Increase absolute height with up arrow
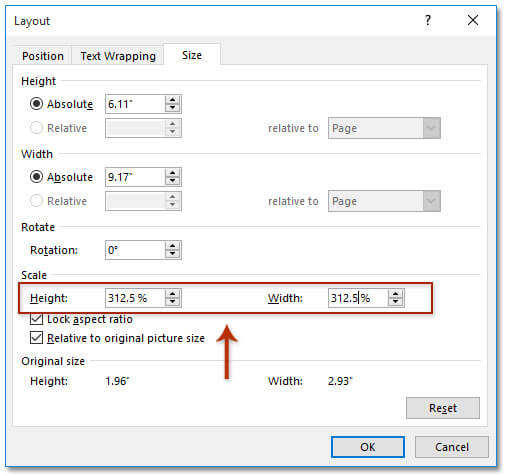 [172, 100]
